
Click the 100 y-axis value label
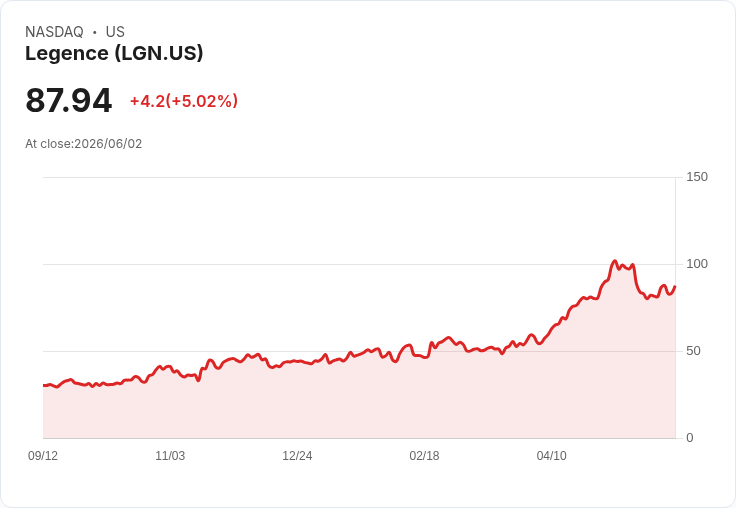point(697,264)
